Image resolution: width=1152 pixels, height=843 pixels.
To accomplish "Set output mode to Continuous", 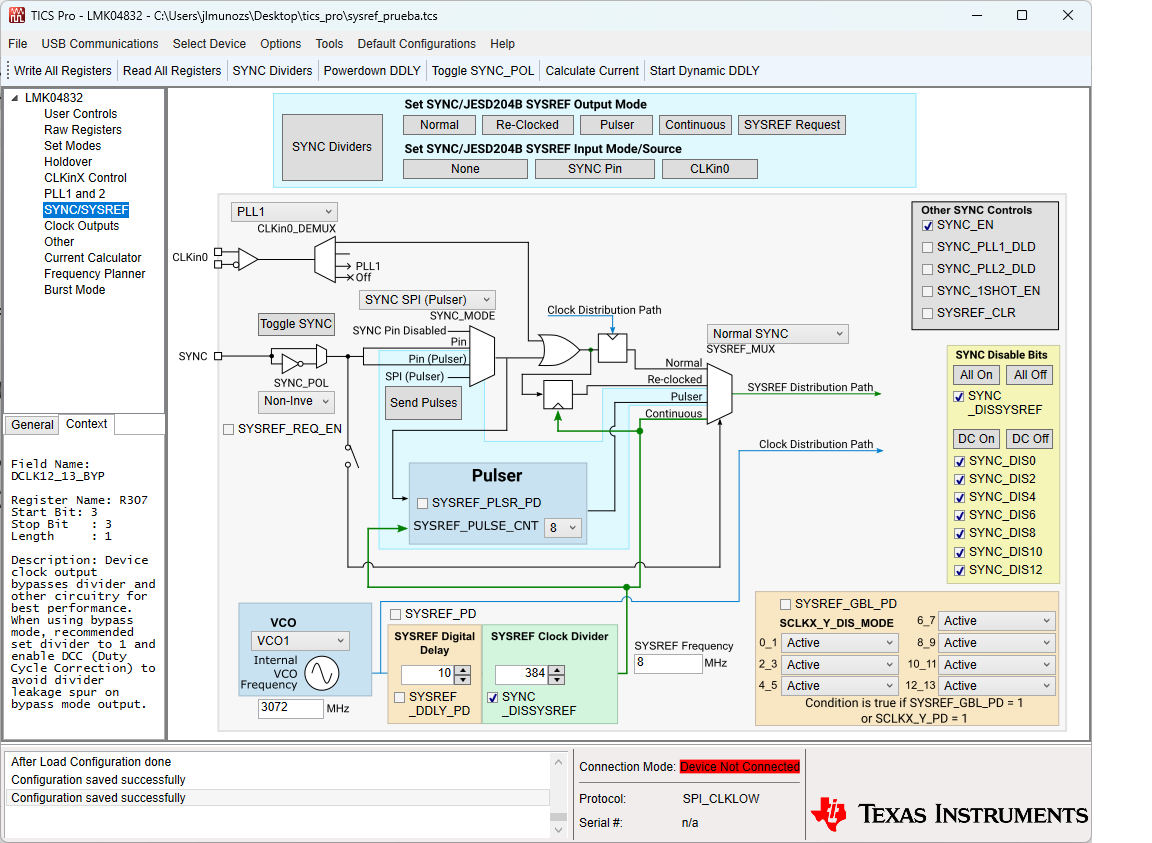I will [x=695, y=125].
